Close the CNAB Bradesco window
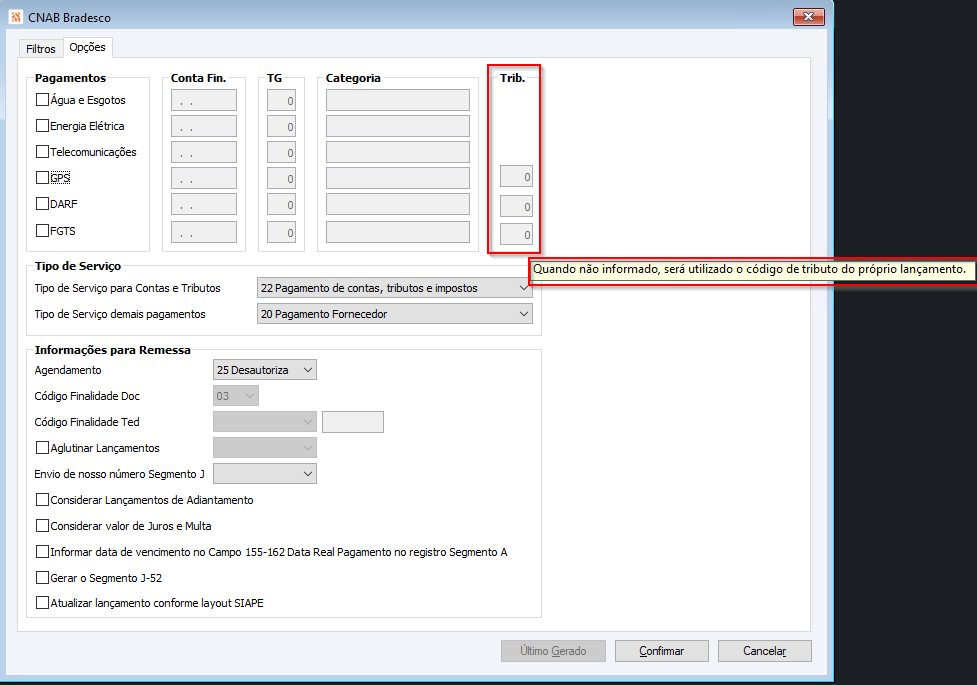The height and width of the screenshot is (685, 977). pos(808,17)
